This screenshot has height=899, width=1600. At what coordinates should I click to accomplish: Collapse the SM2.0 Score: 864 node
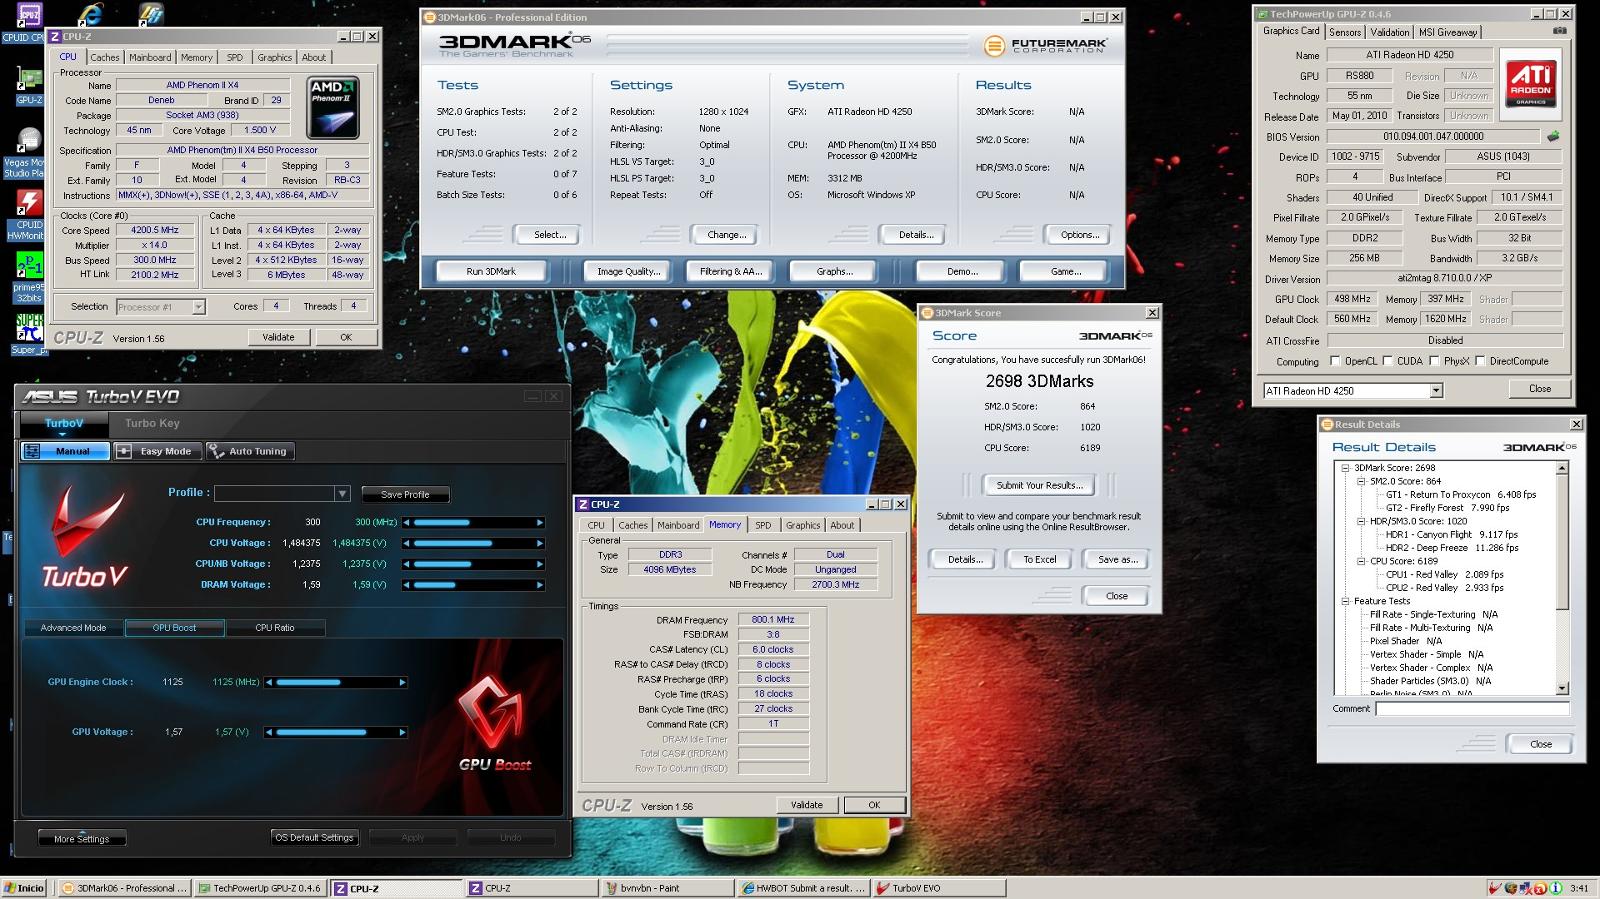tap(1361, 481)
